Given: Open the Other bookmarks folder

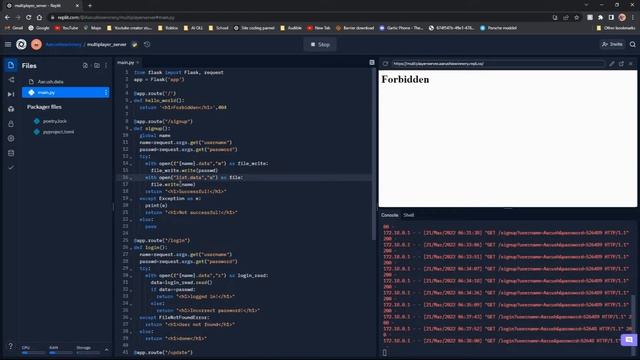Looking at the screenshot, I should (616, 28).
